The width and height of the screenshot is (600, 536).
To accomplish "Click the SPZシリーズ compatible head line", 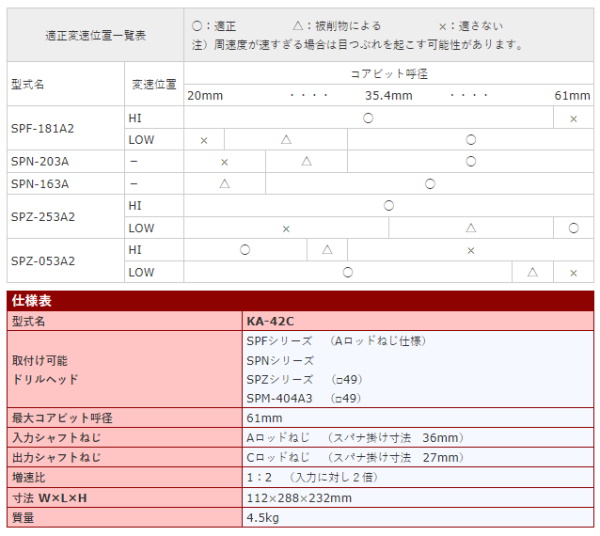I will click(x=304, y=380).
